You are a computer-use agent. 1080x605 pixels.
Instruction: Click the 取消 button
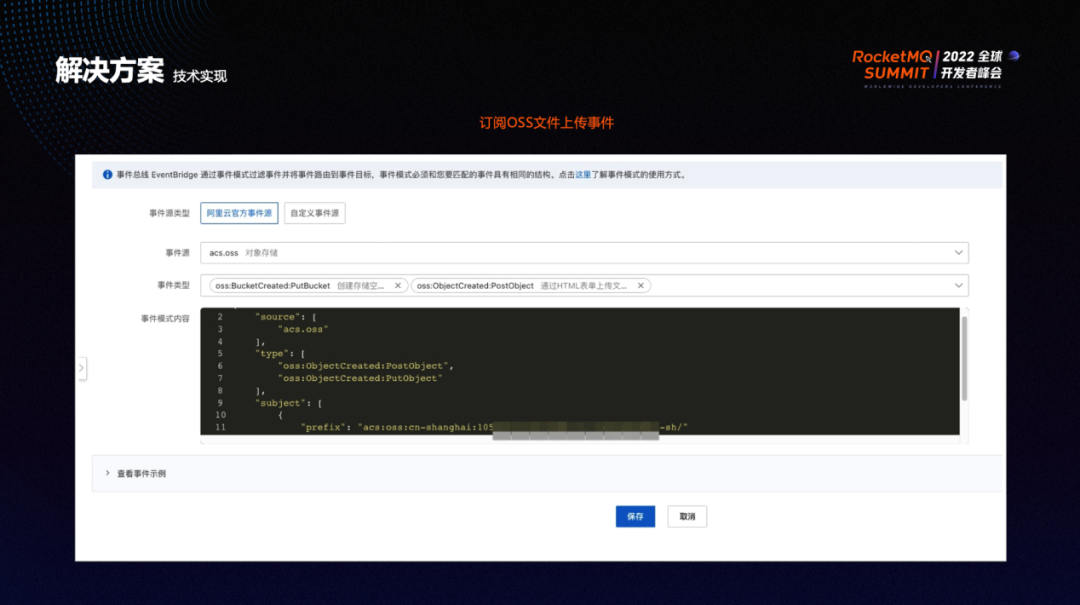coord(687,516)
